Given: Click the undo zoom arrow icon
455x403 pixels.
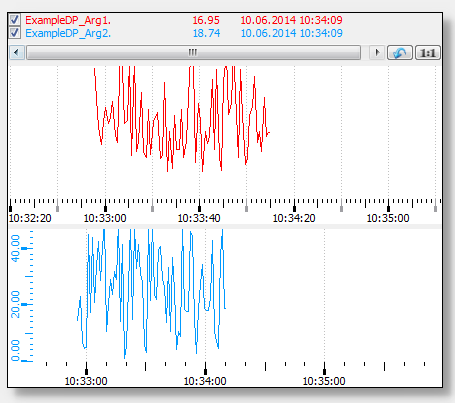Looking at the screenshot, I should click(400, 53).
